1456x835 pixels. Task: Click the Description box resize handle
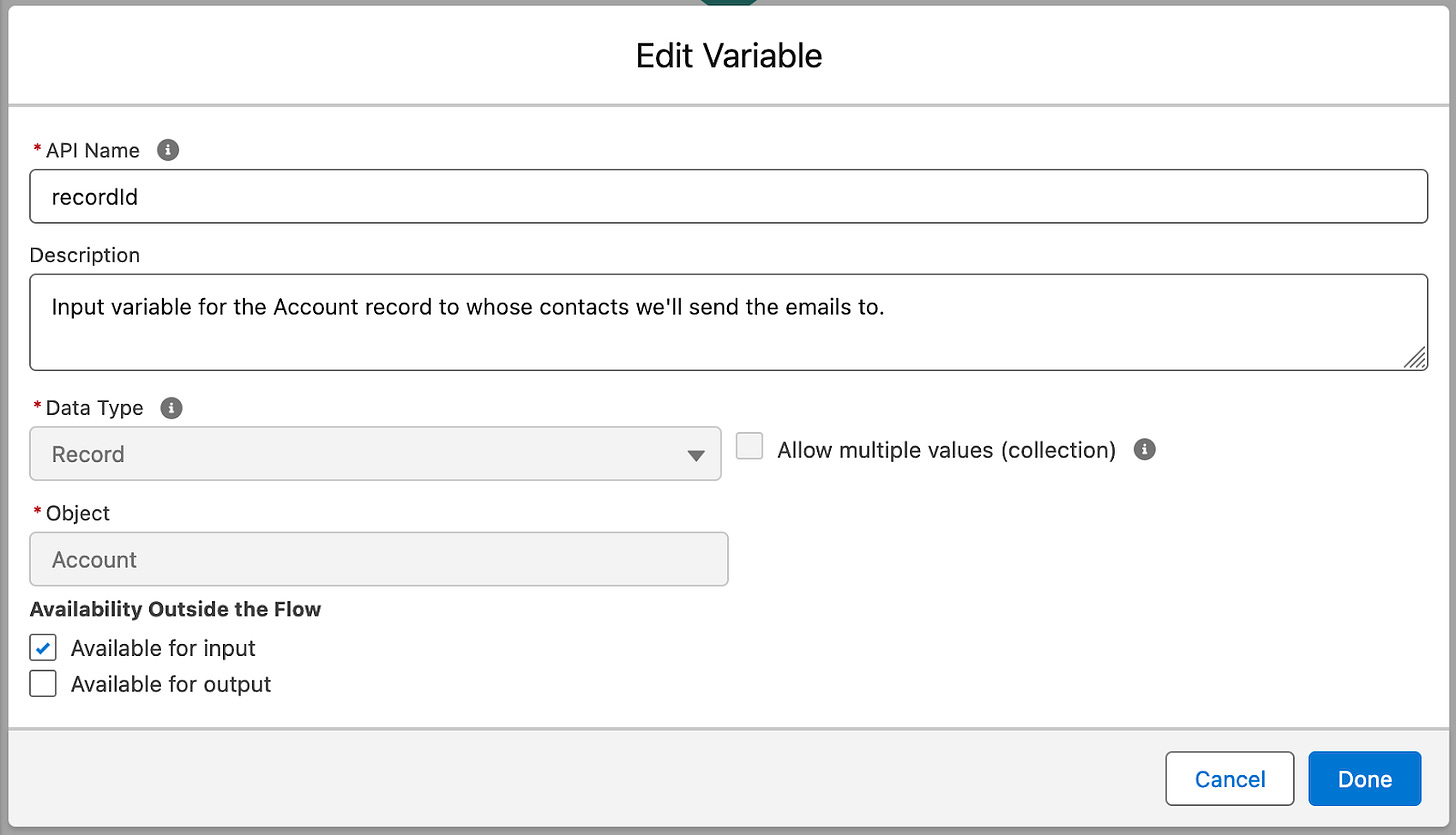pos(1415,358)
